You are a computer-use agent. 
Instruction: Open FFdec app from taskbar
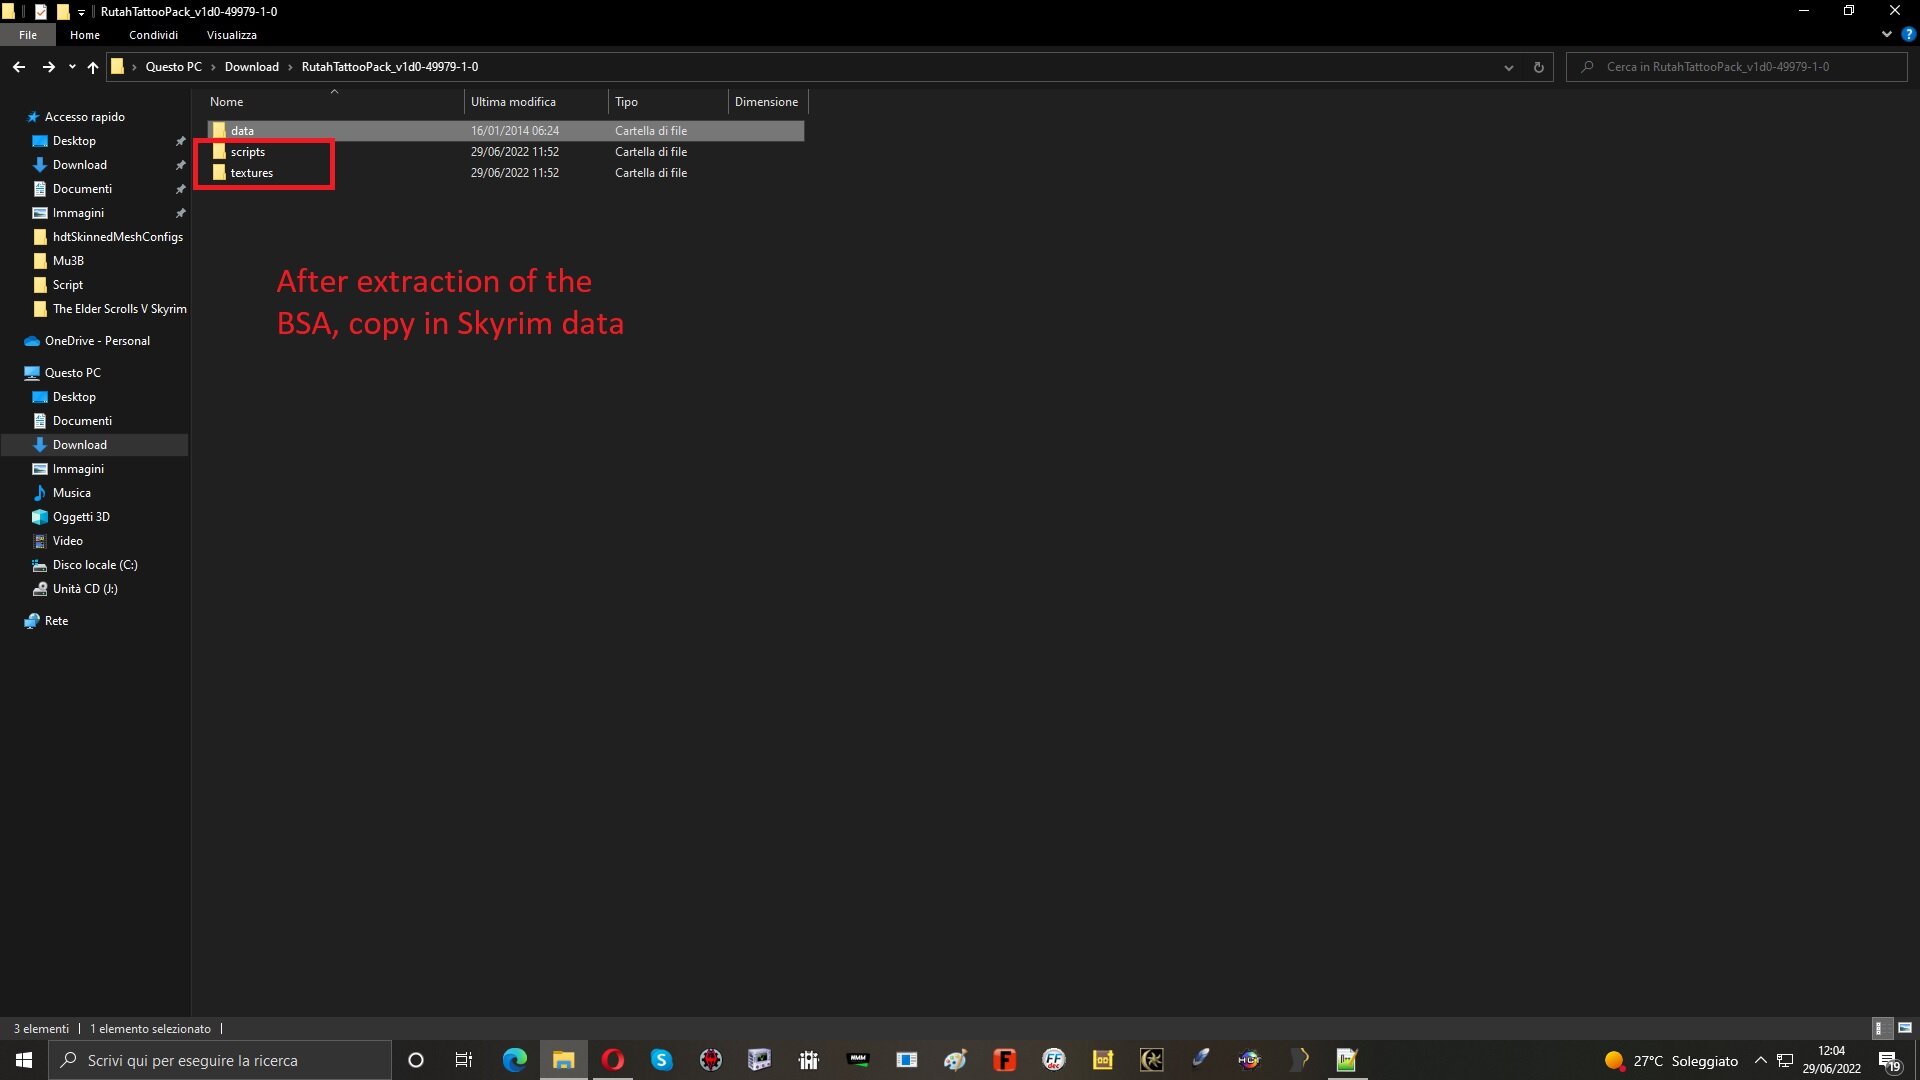(1053, 1060)
